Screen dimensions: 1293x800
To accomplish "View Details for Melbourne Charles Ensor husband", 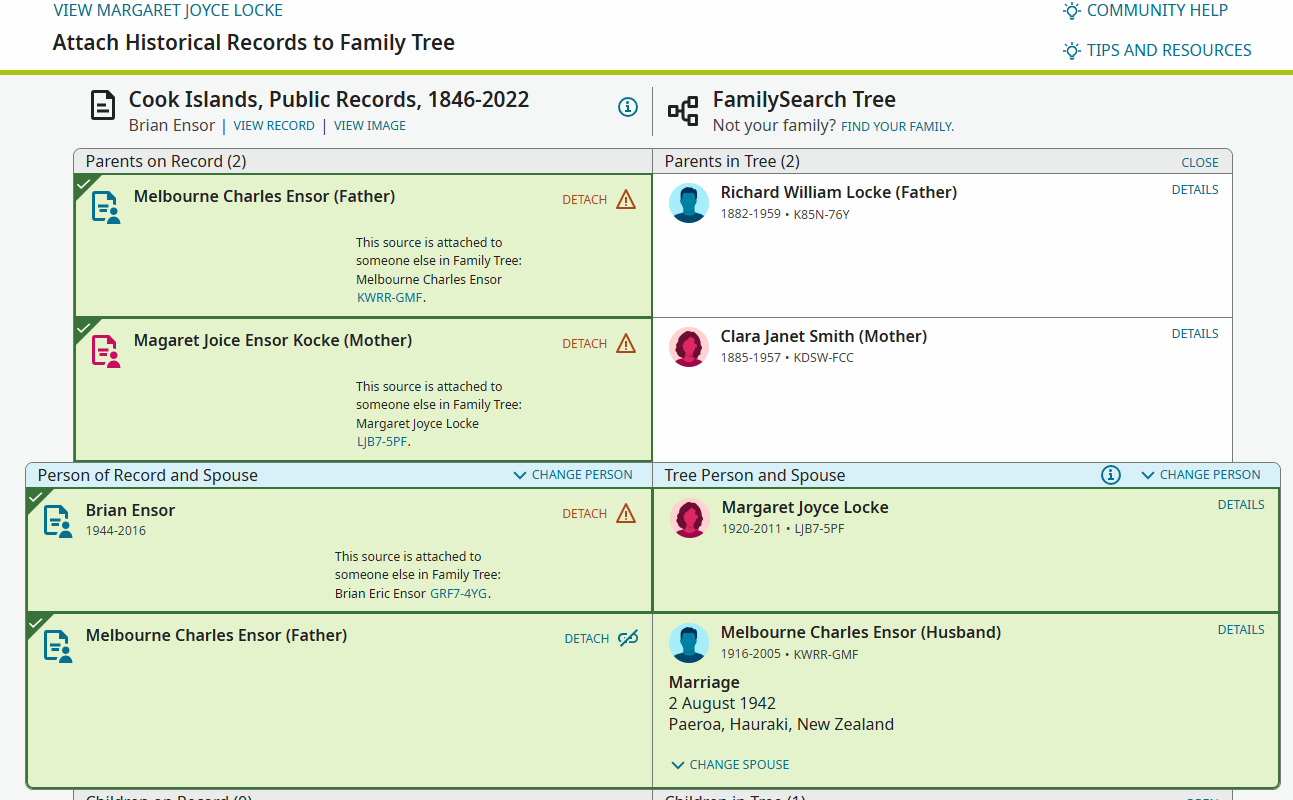I will pos(1241,630).
